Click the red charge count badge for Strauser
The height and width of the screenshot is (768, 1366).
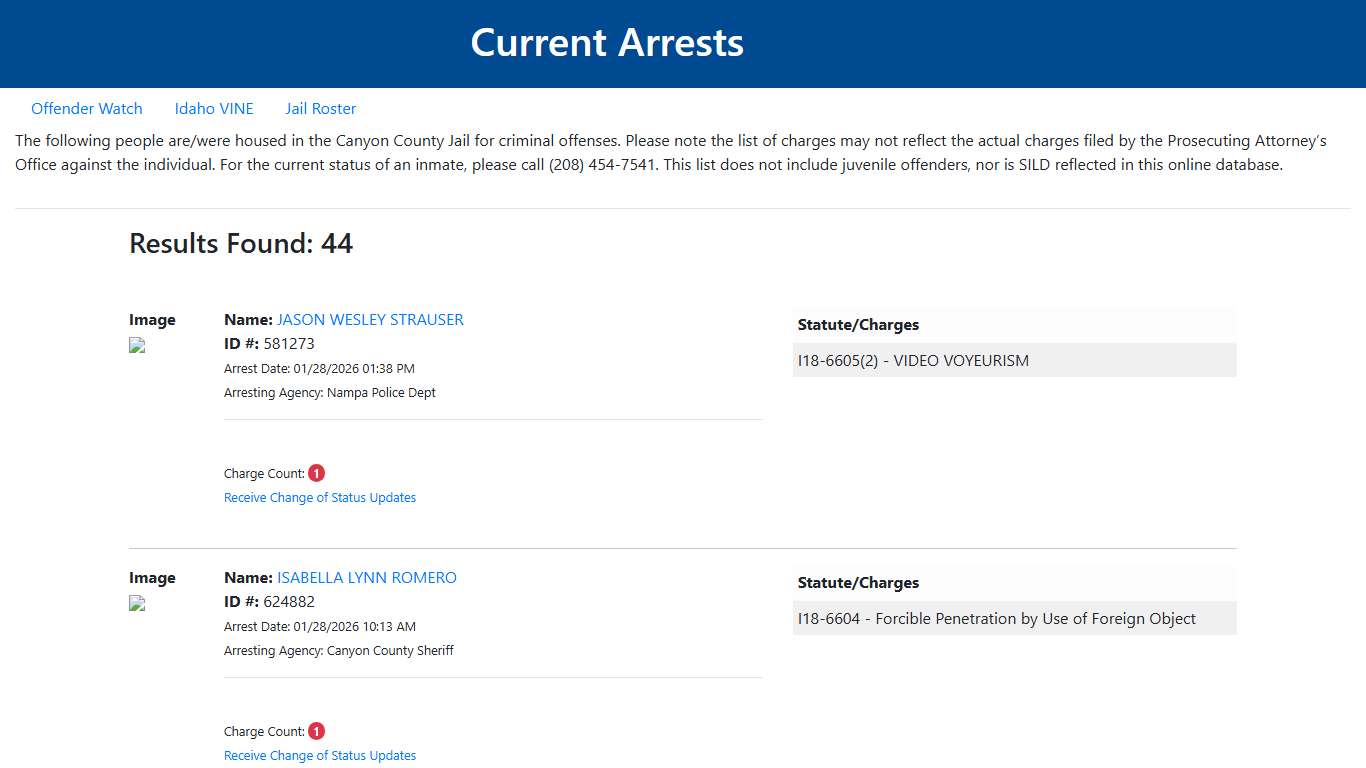tap(316, 471)
